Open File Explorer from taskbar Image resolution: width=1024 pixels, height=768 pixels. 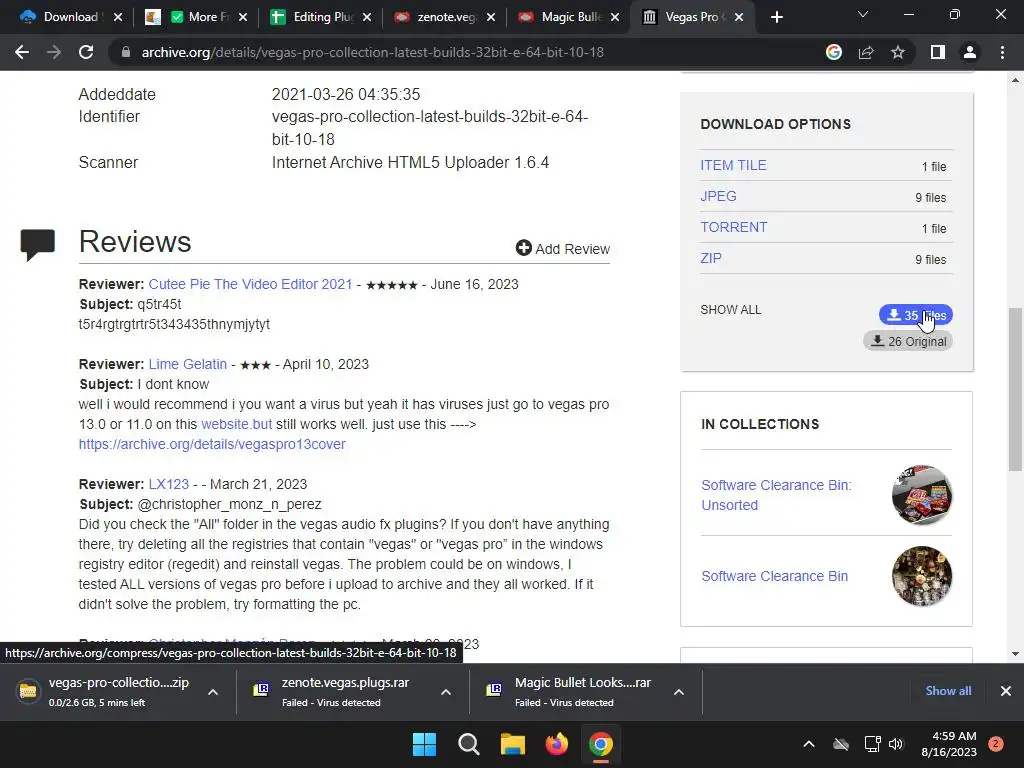(x=513, y=744)
